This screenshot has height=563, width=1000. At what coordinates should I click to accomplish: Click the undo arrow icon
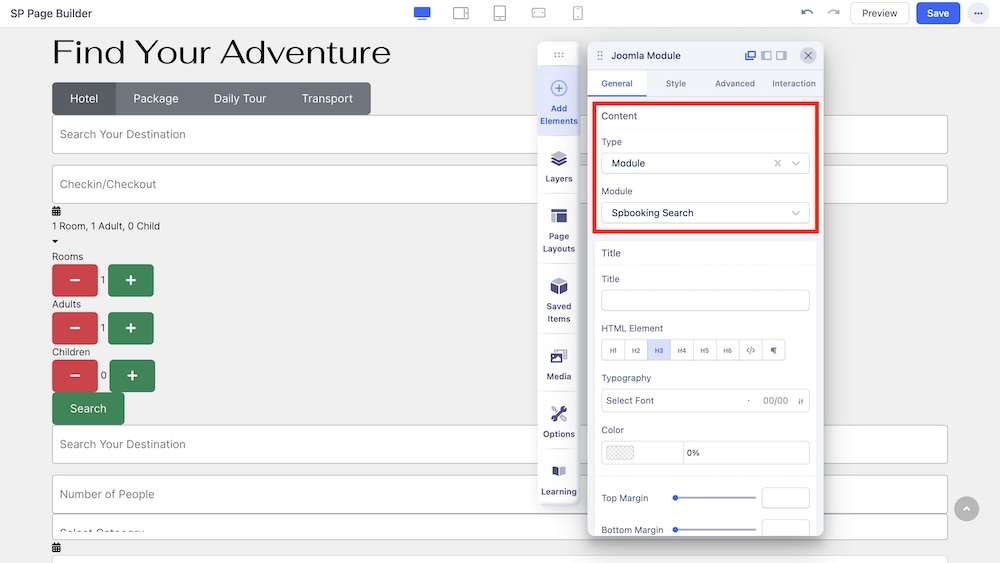click(x=807, y=13)
